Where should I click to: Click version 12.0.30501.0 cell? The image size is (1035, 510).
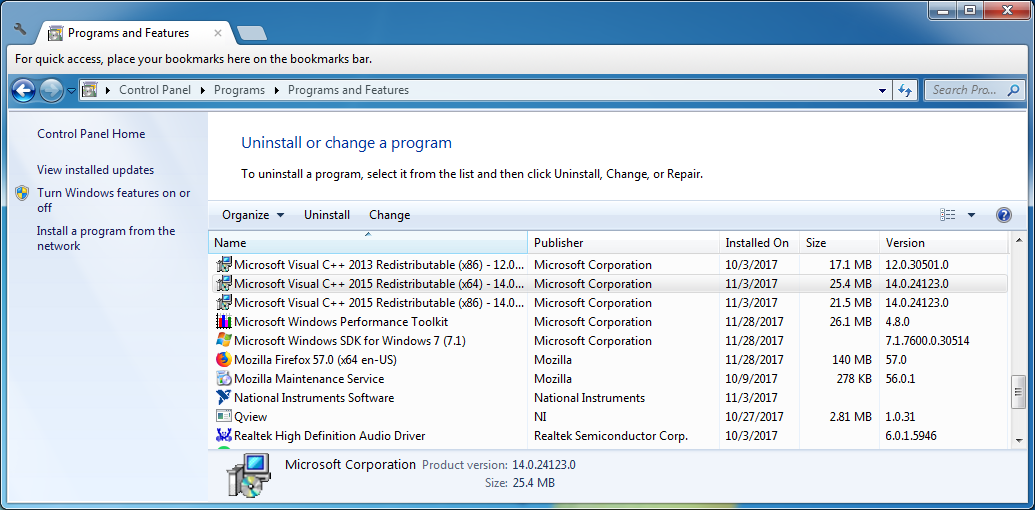click(x=917, y=265)
